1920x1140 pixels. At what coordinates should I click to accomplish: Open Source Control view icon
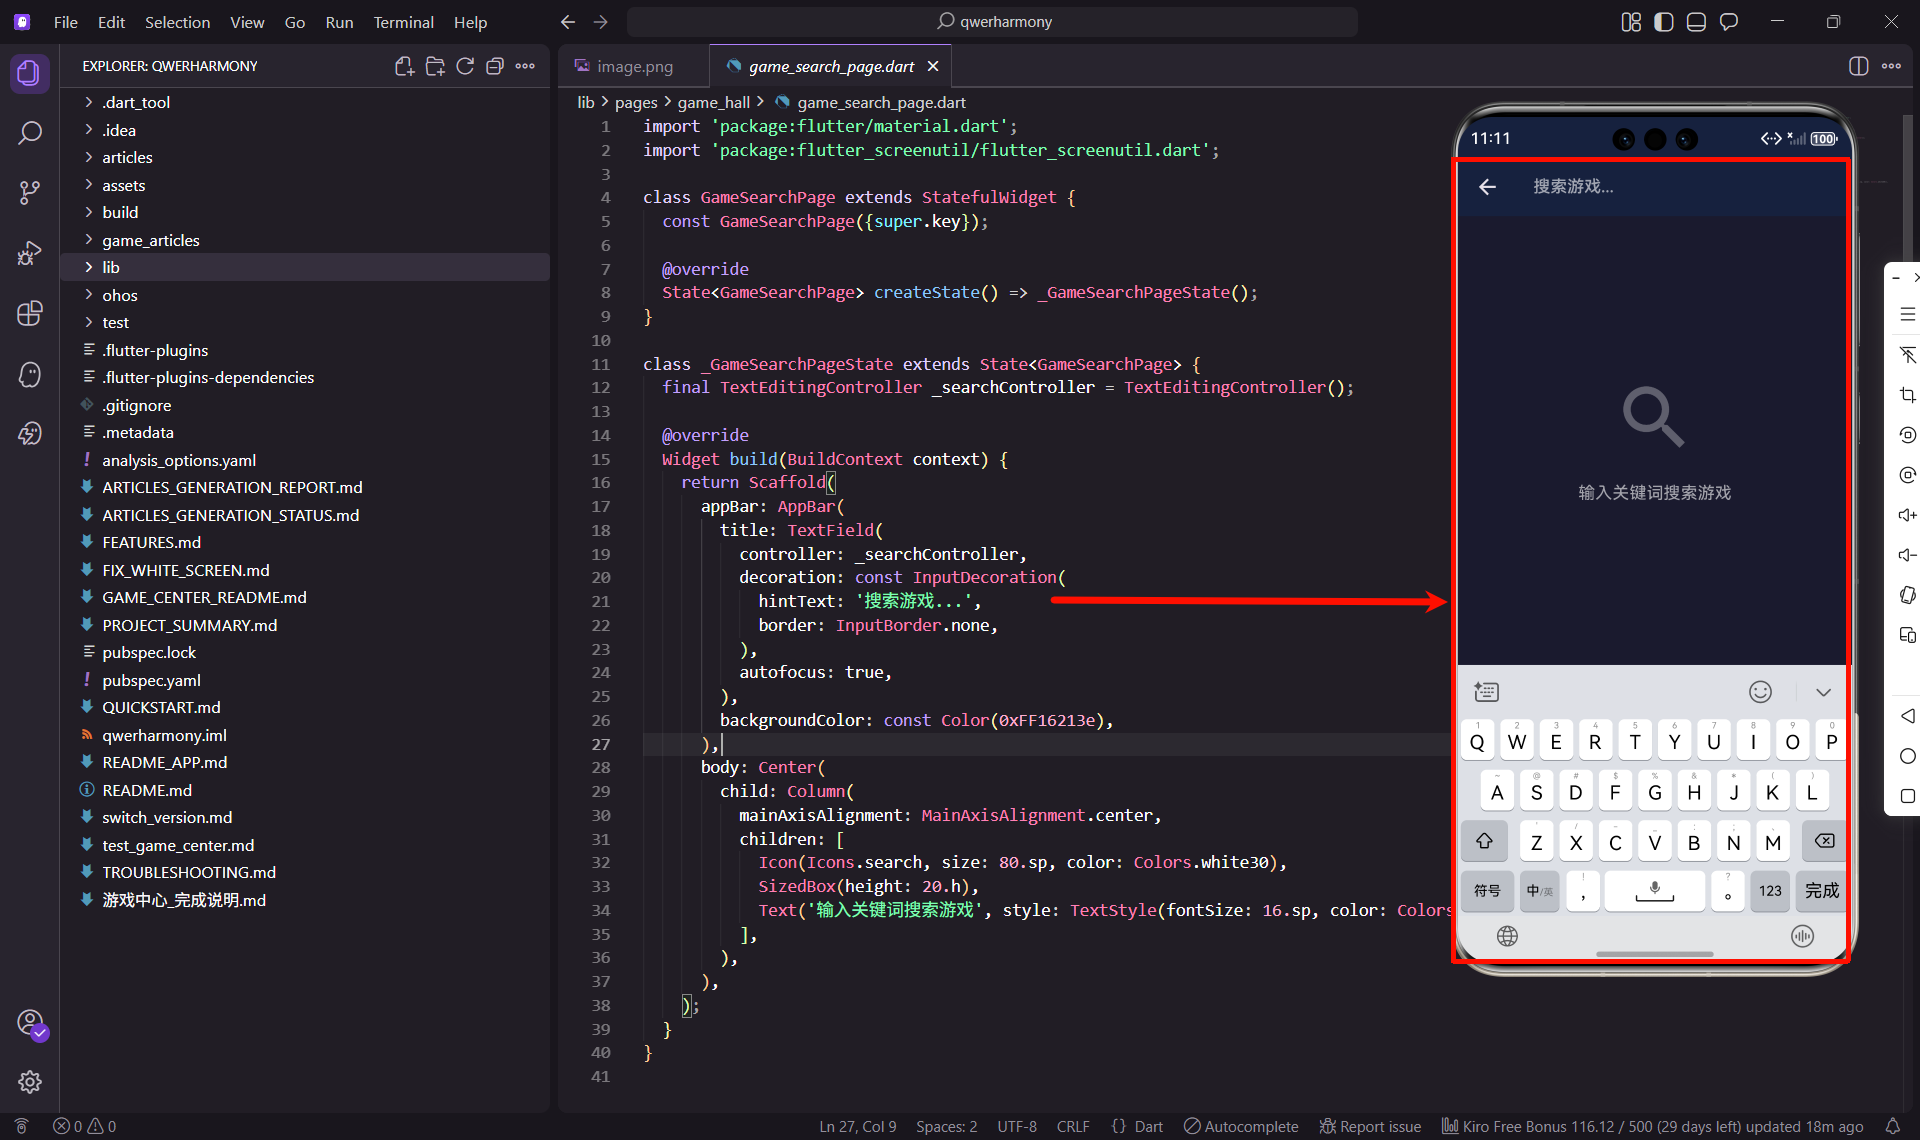30,192
